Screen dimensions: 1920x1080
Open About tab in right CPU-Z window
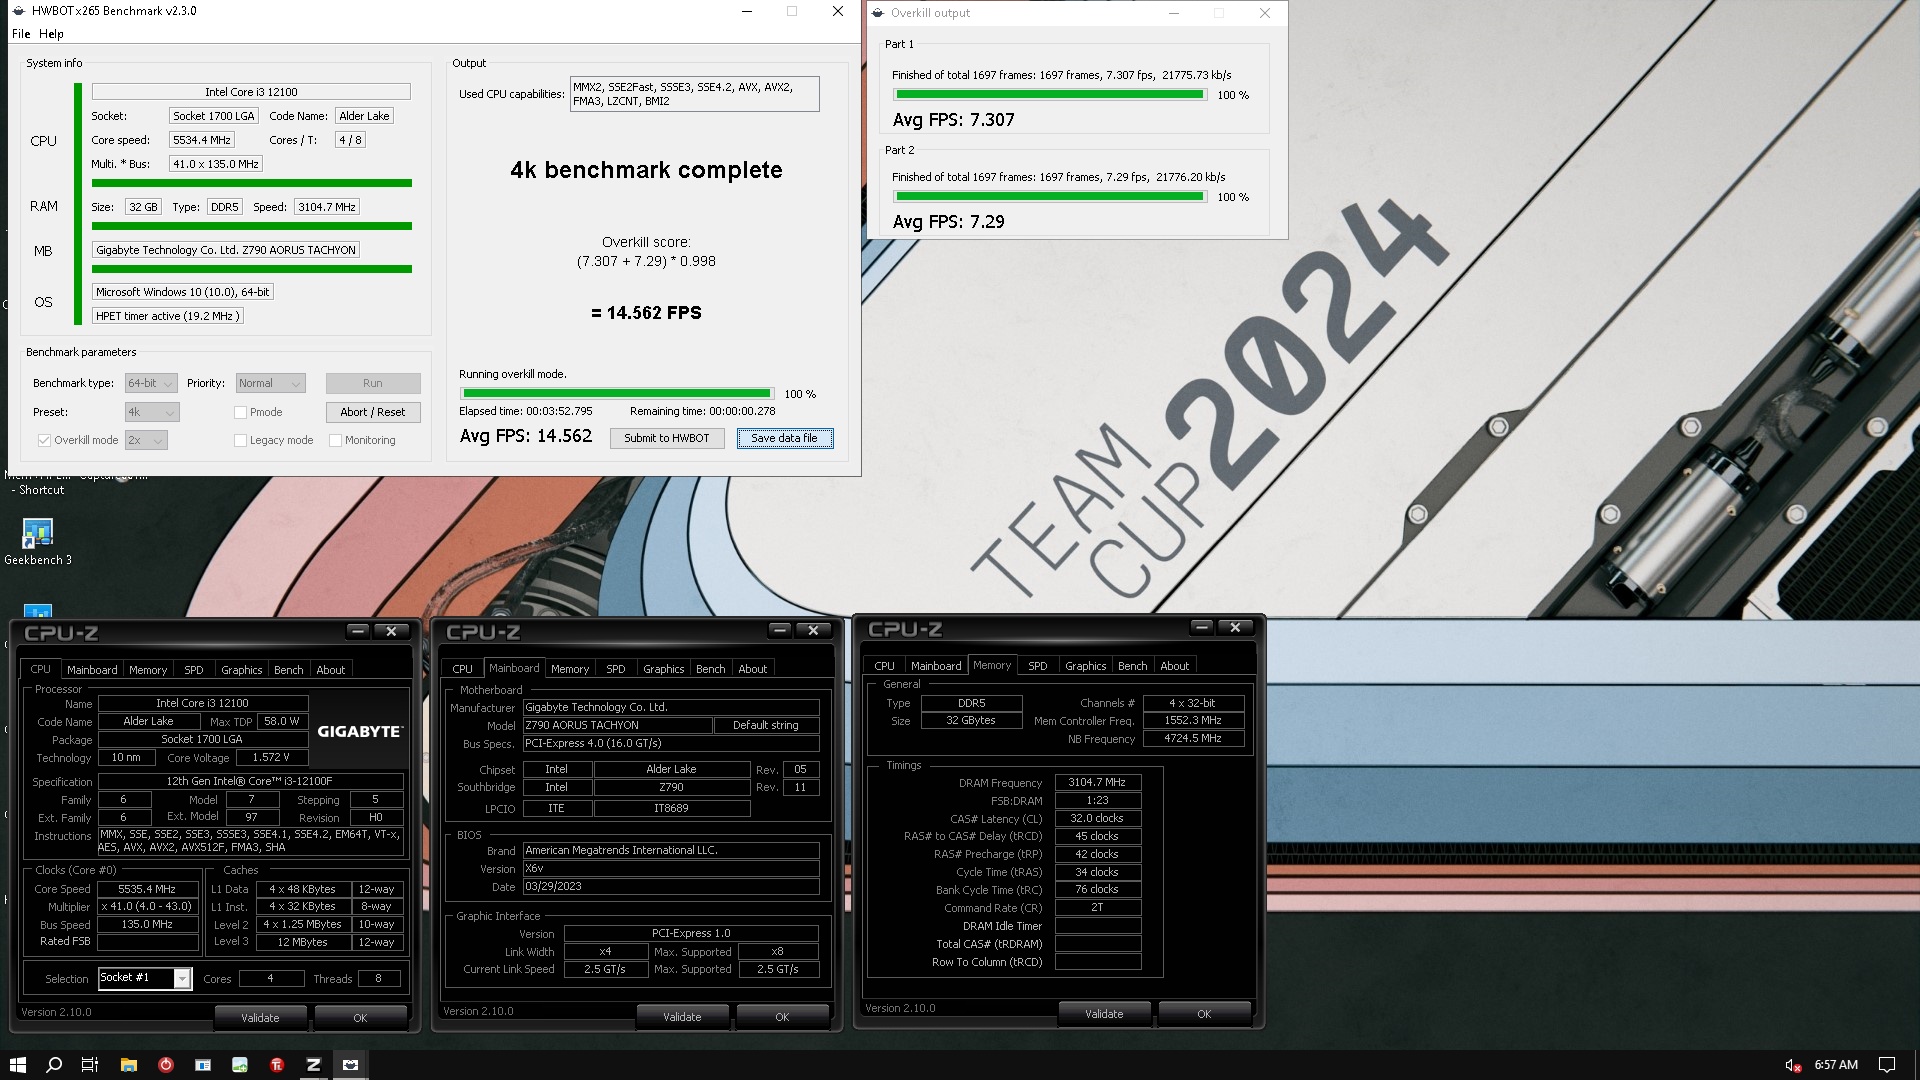coord(1175,666)
